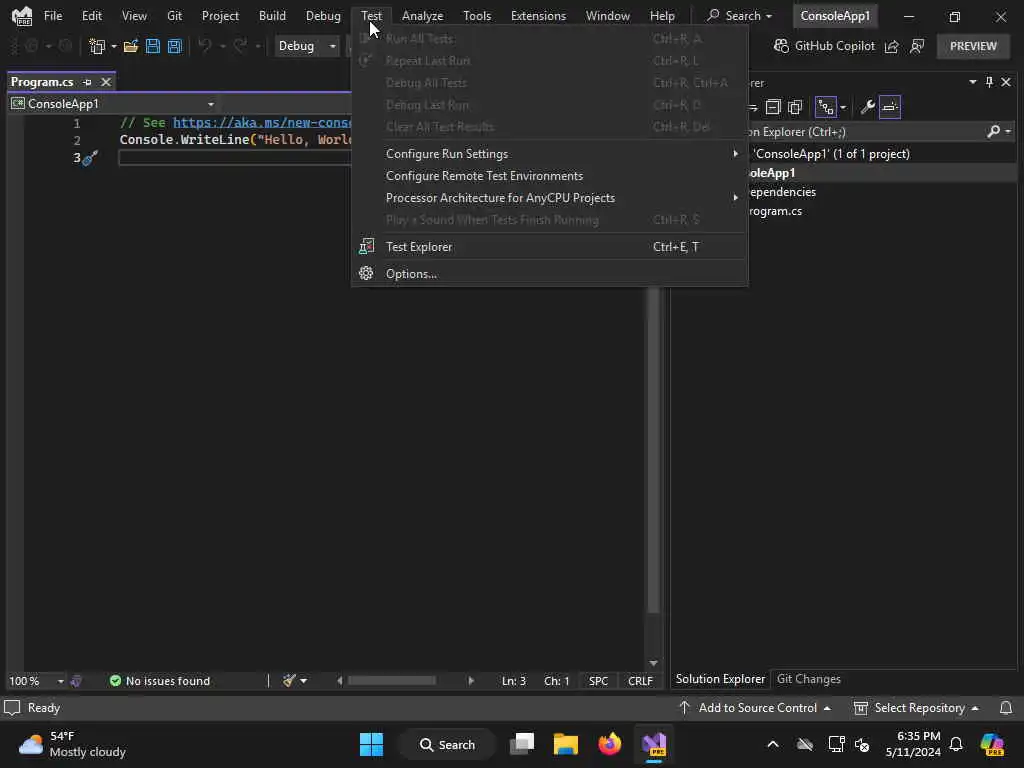The image size is (1024, 768).
Task: Open the Solution Explorer search options dropdown
Action: (x=1008, y=132)
